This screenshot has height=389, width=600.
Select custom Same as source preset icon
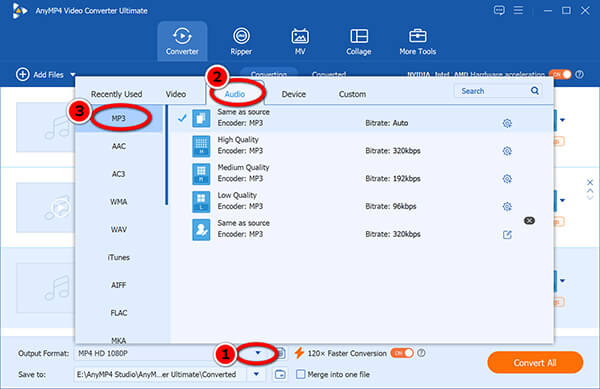tap(201, 229)
